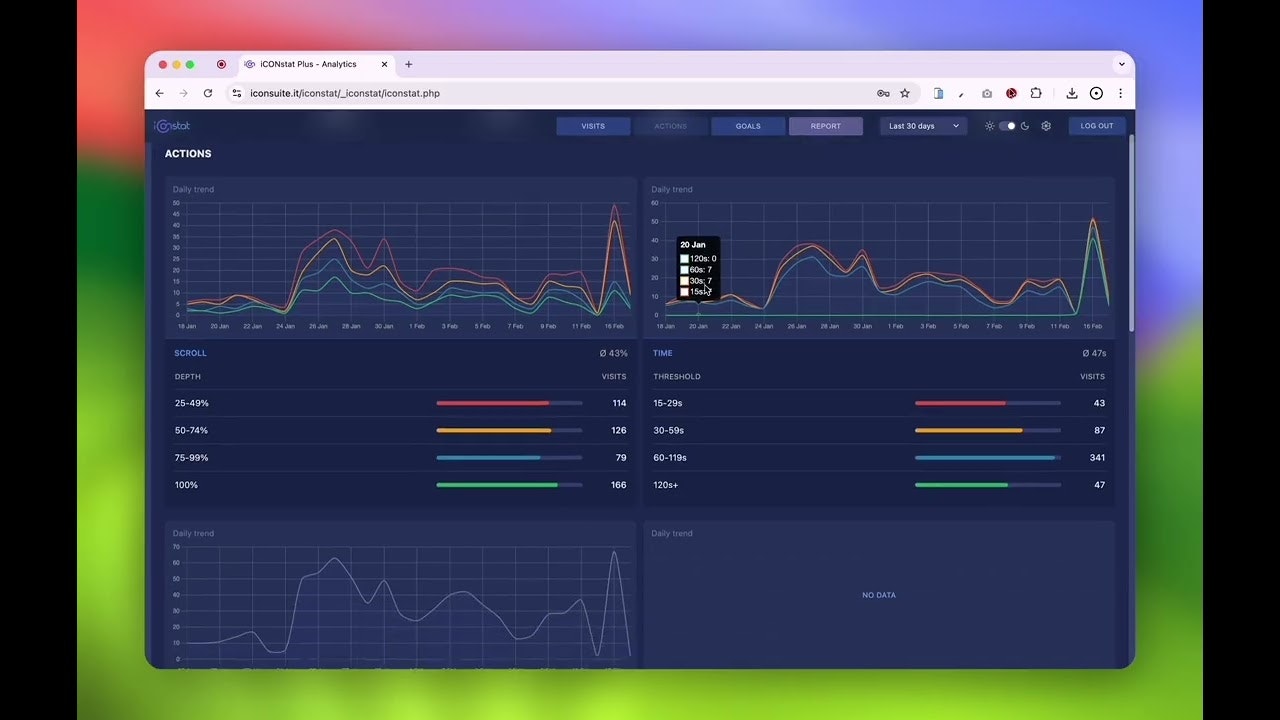The image size is (1280, 720).
Task: Click the SCROLL section heading
Action: [190, 353]
